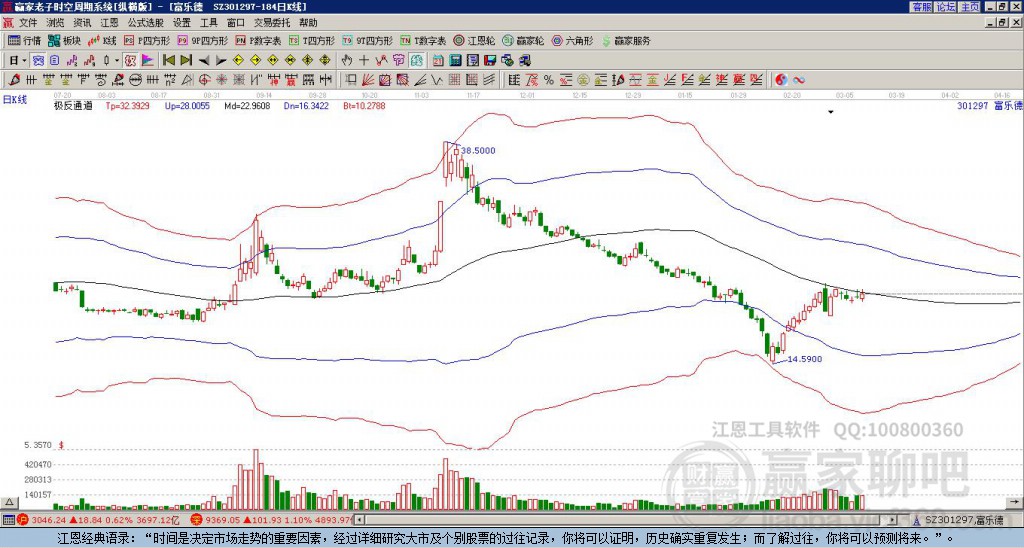Click the 日K线 label
This screenshot has height=548, width=1024.
point(15,100)
